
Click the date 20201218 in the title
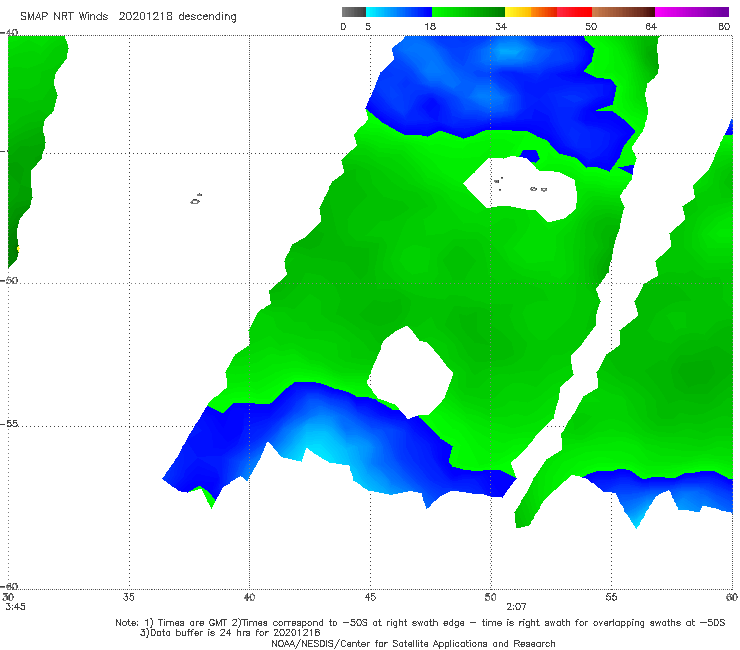click(145, 17)
